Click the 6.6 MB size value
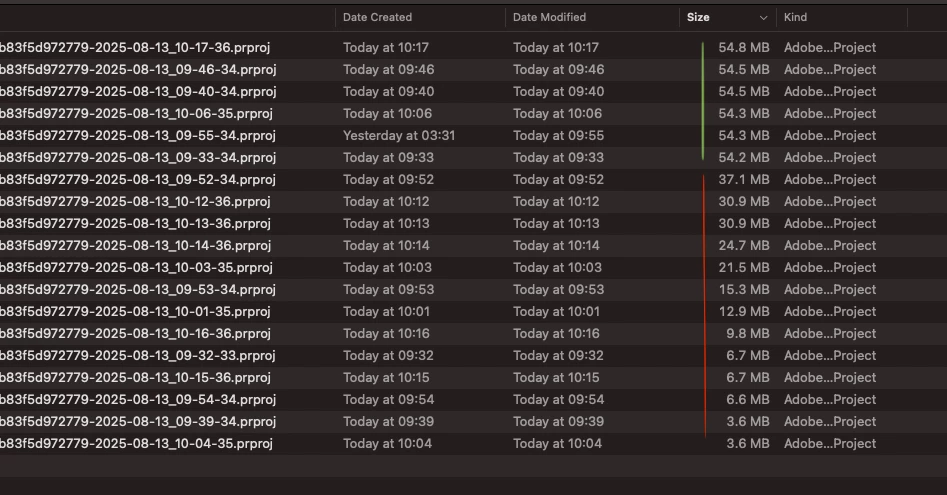Image resolution: width=947 pixels, height=495 pixels. pos(748,400)
